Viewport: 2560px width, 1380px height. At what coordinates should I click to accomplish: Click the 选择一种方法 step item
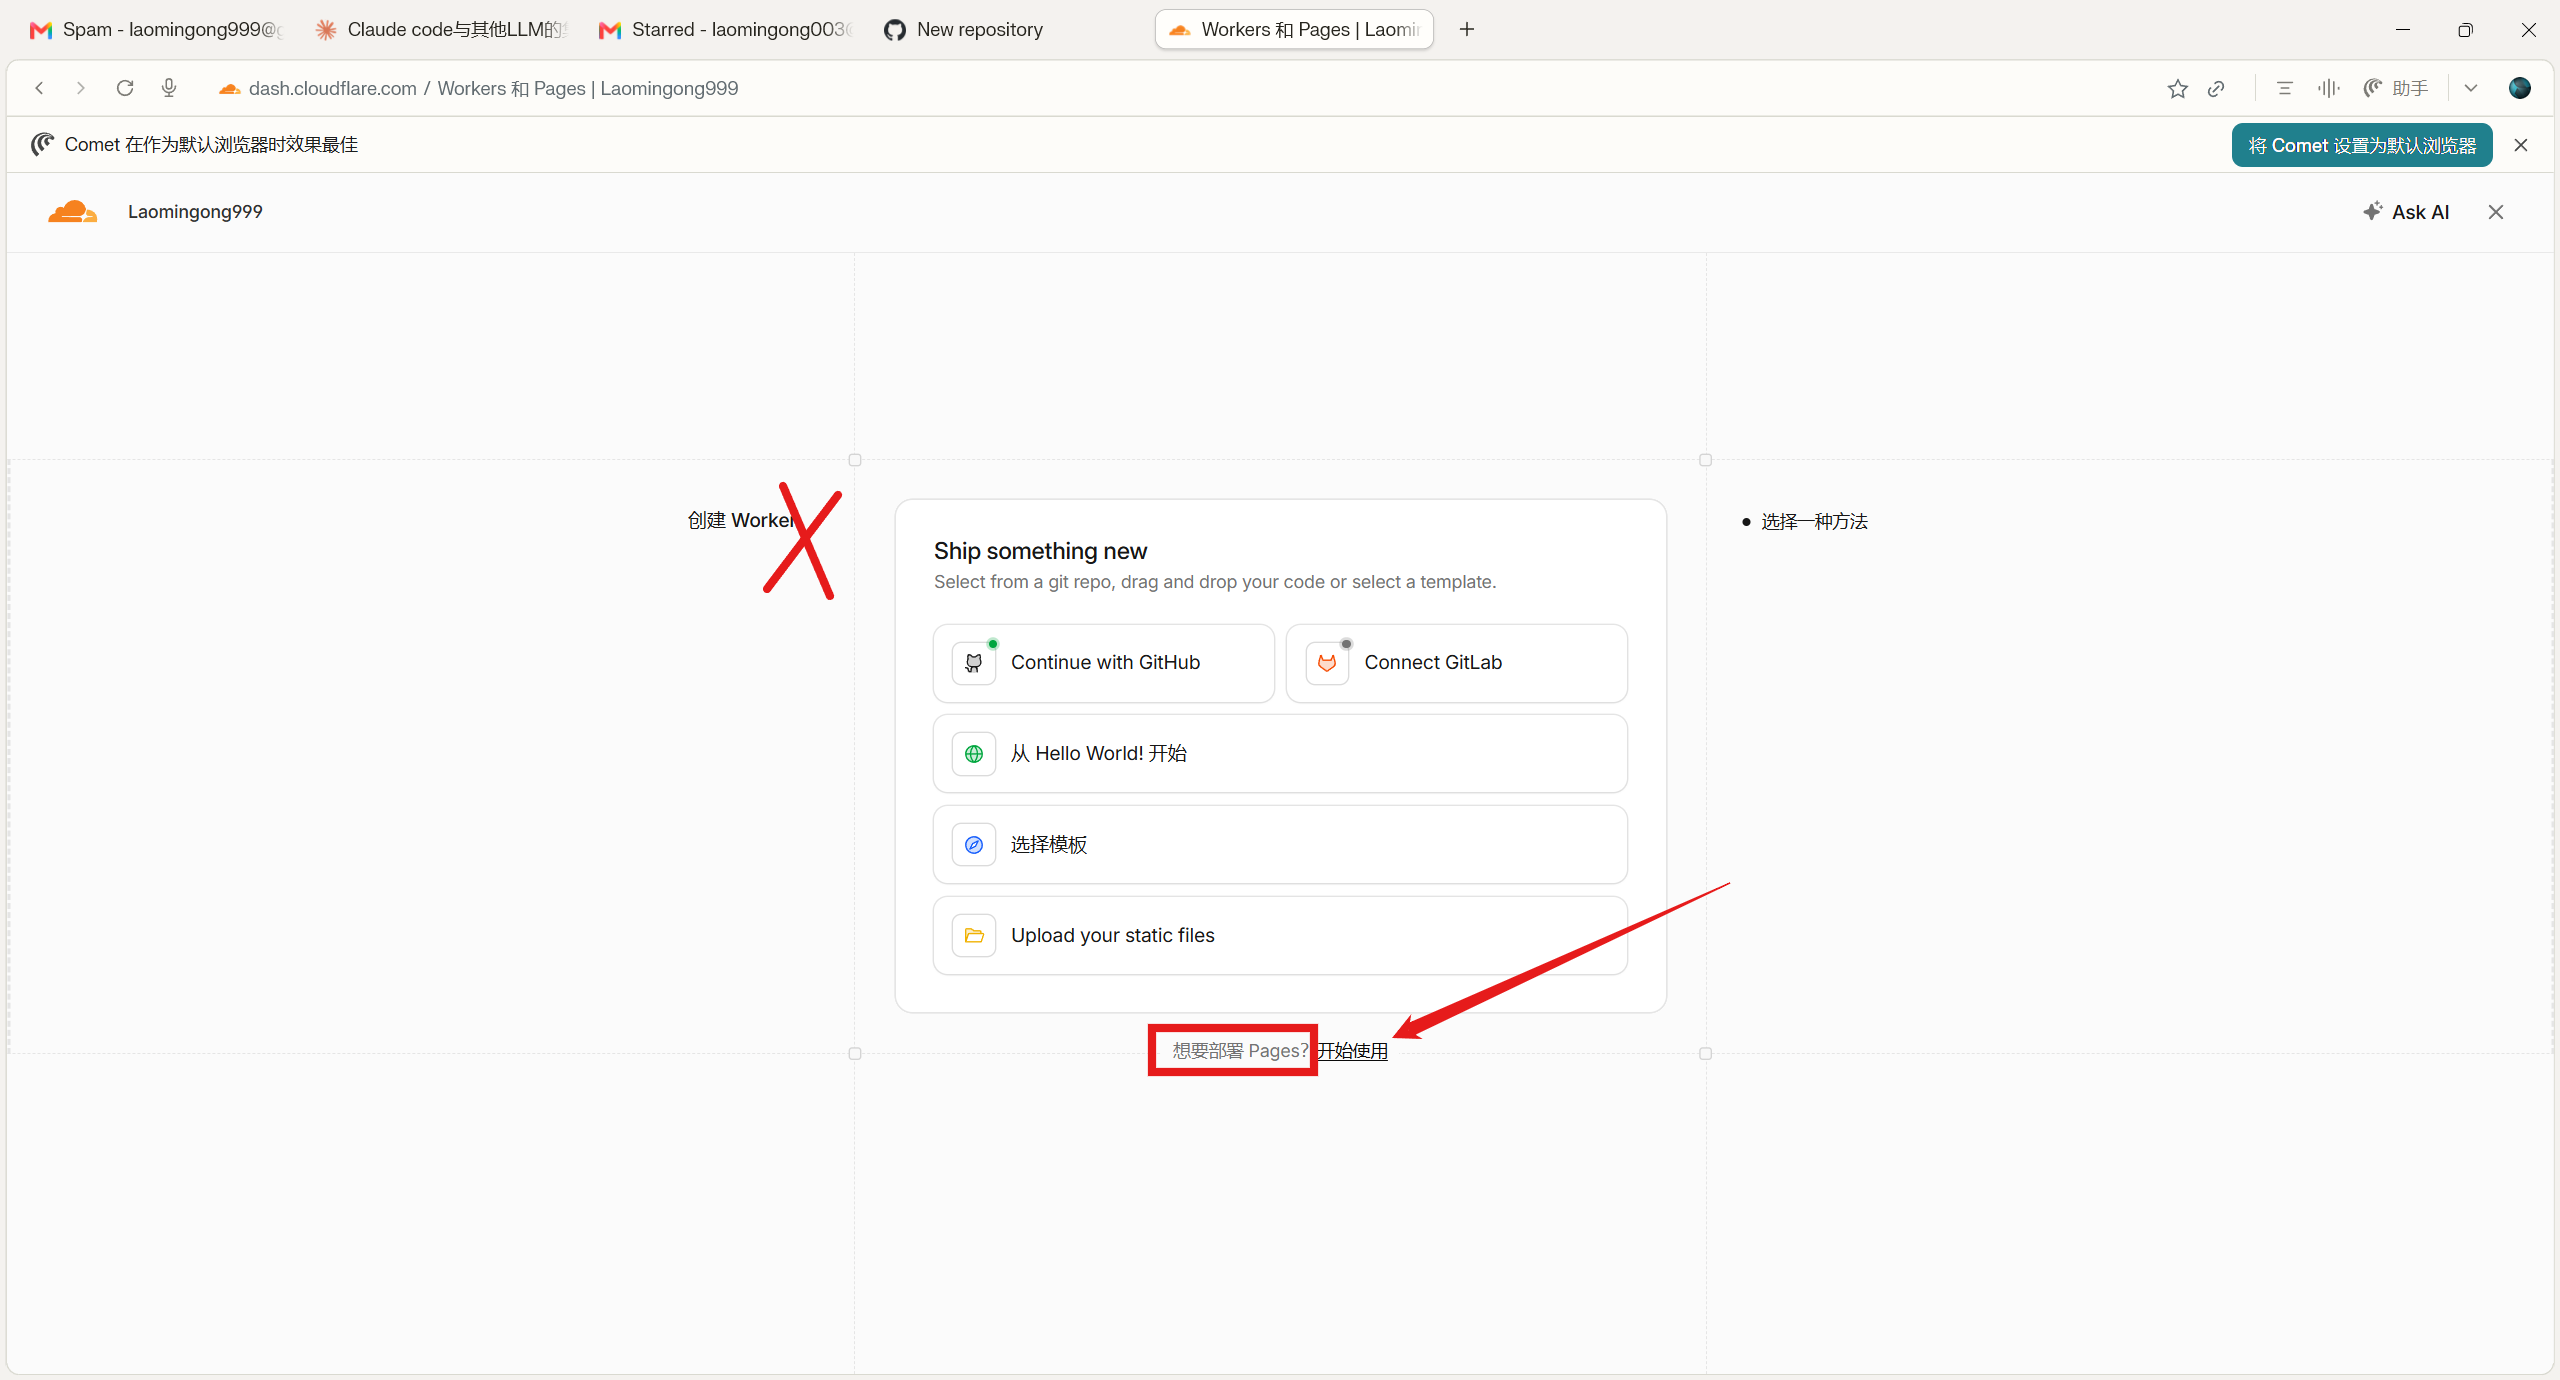coord(1814,521)
